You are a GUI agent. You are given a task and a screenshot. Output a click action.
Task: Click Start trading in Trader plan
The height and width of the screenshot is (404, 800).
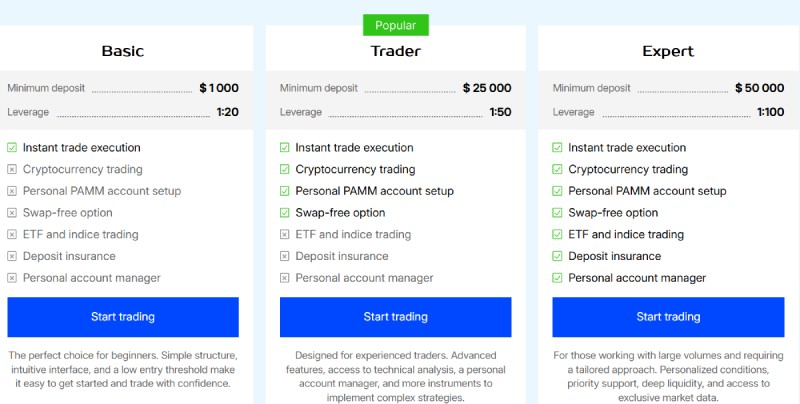click(395, 317)
